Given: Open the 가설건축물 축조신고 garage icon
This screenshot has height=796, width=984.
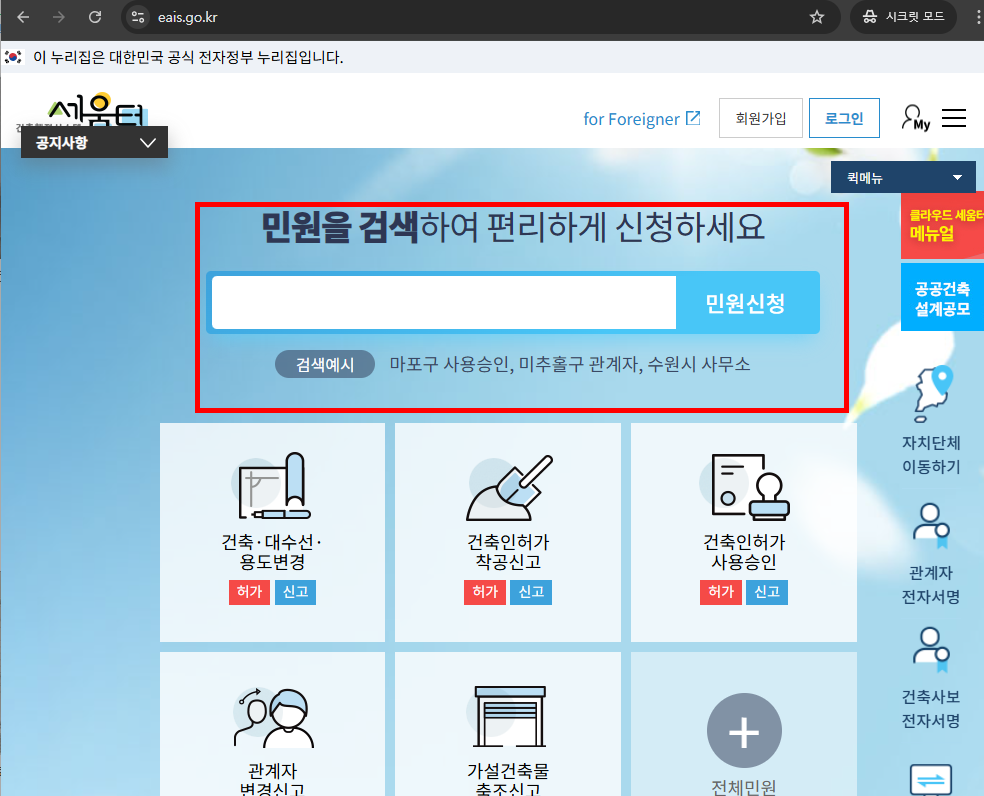Looking at the screenshot, I should pos(507,715).
